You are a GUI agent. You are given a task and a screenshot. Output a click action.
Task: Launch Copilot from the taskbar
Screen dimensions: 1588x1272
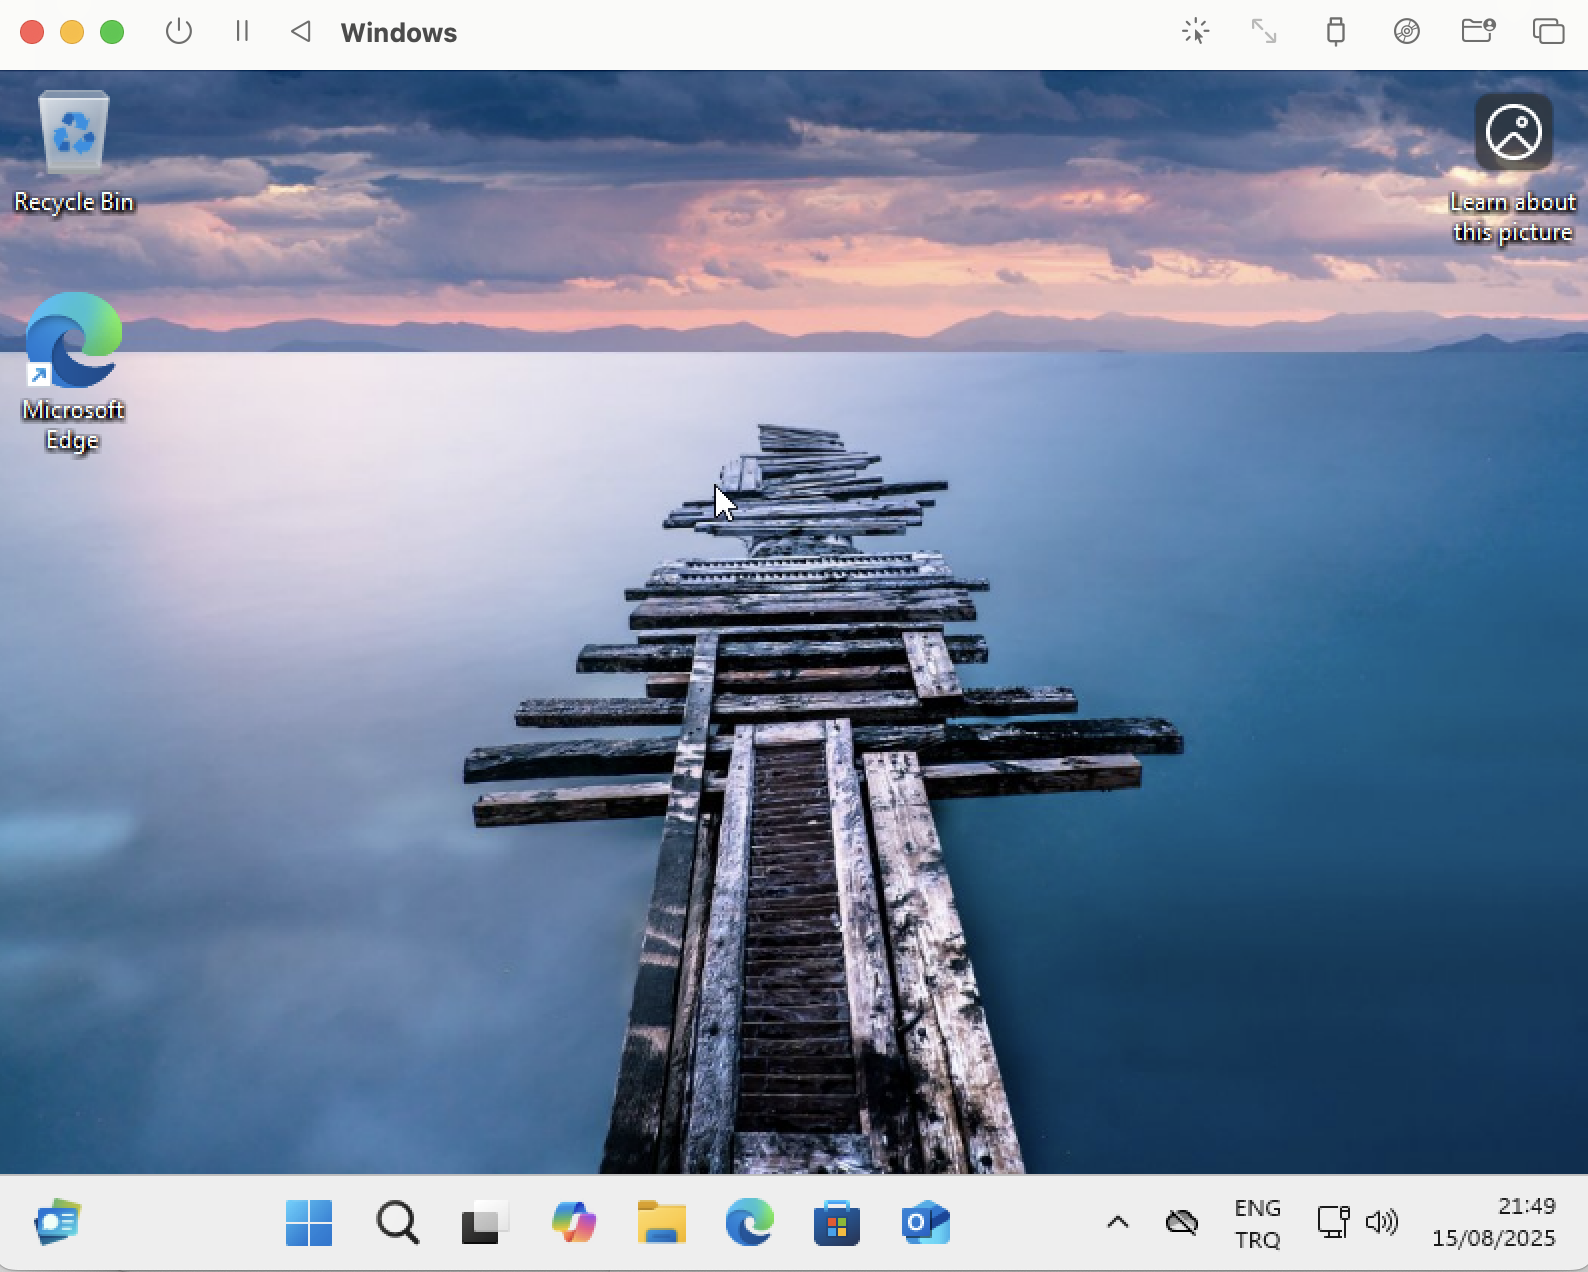573,1222
